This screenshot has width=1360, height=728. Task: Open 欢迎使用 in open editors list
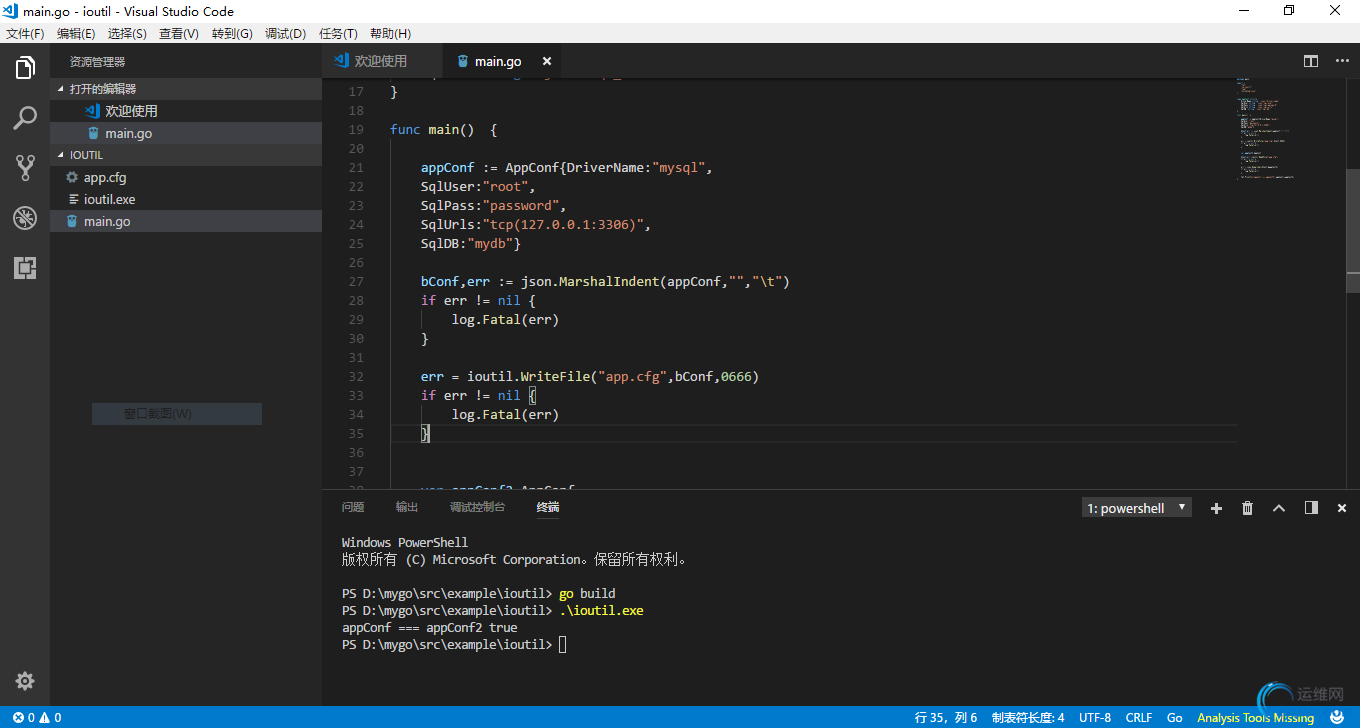(186, 111)
